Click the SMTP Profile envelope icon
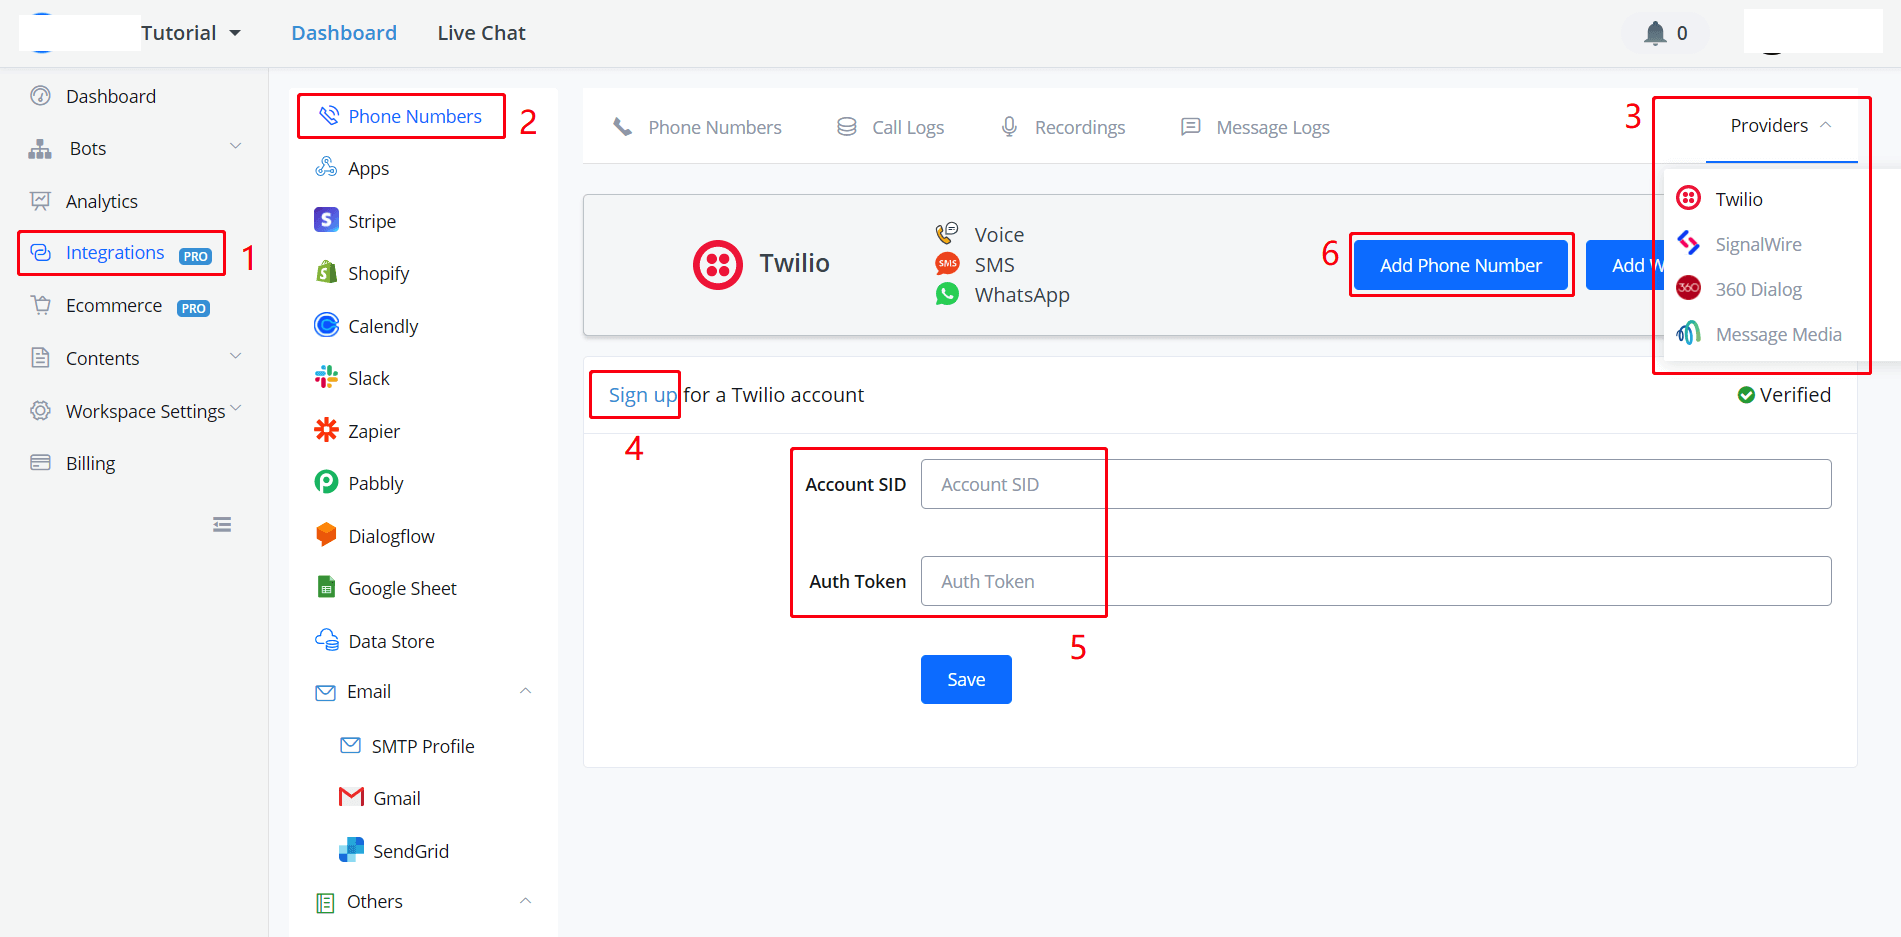Screen dimensions: 1901x937 pos(350,745)
